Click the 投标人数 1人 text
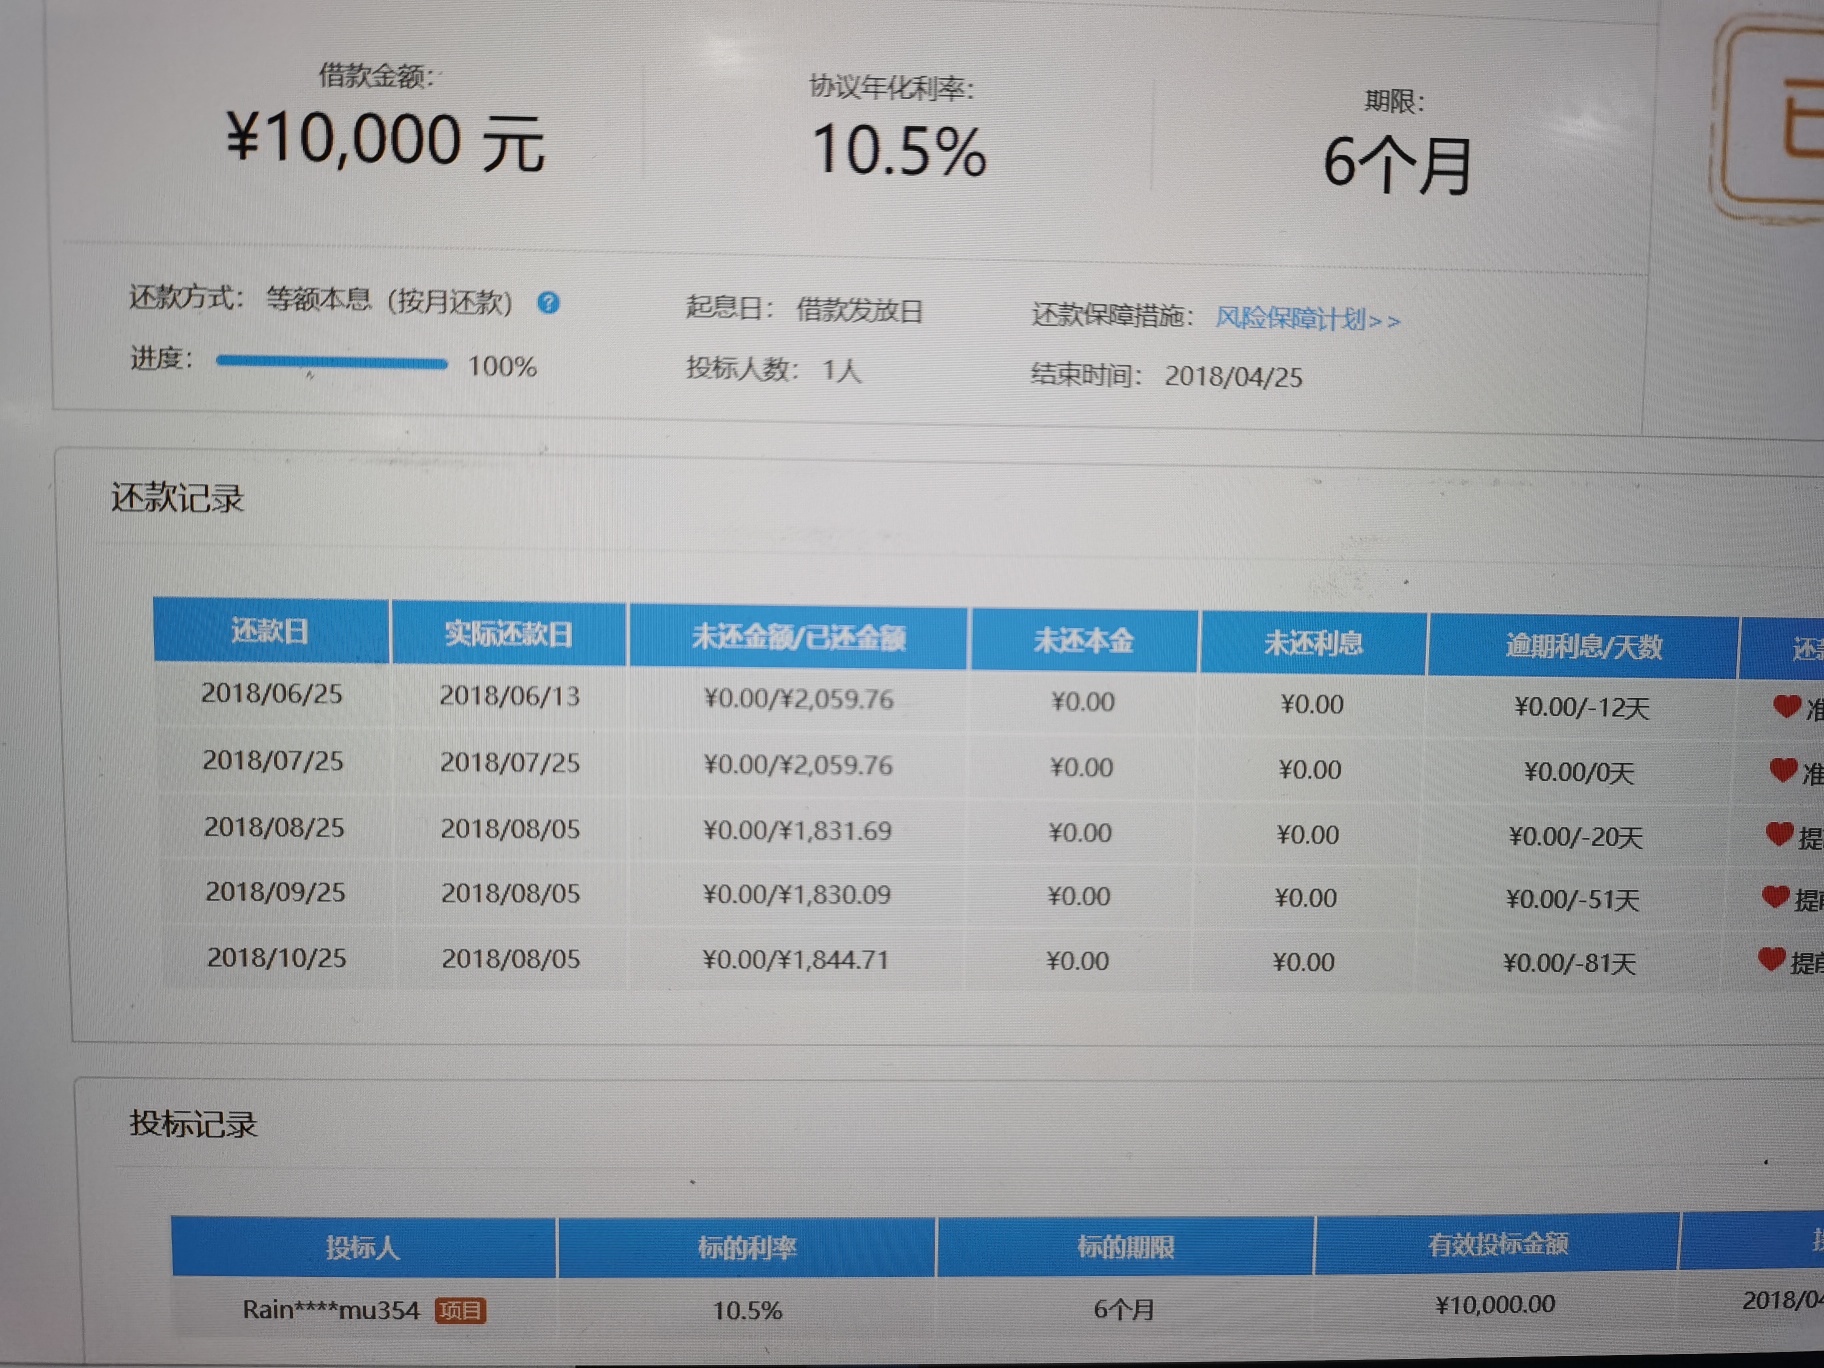Image resolution: width=1824 pixels, height=1368 pixels. pyautogui.click(x=773, y=369)
